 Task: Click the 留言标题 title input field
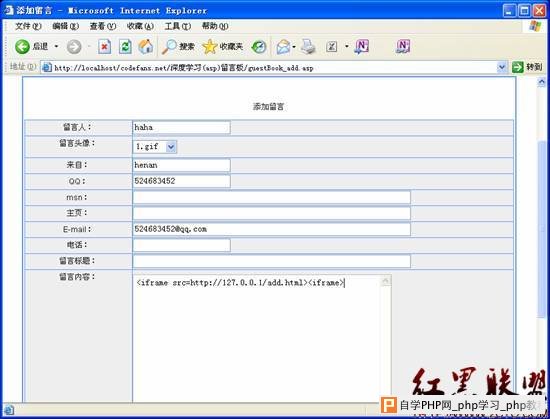click(271, 261)
